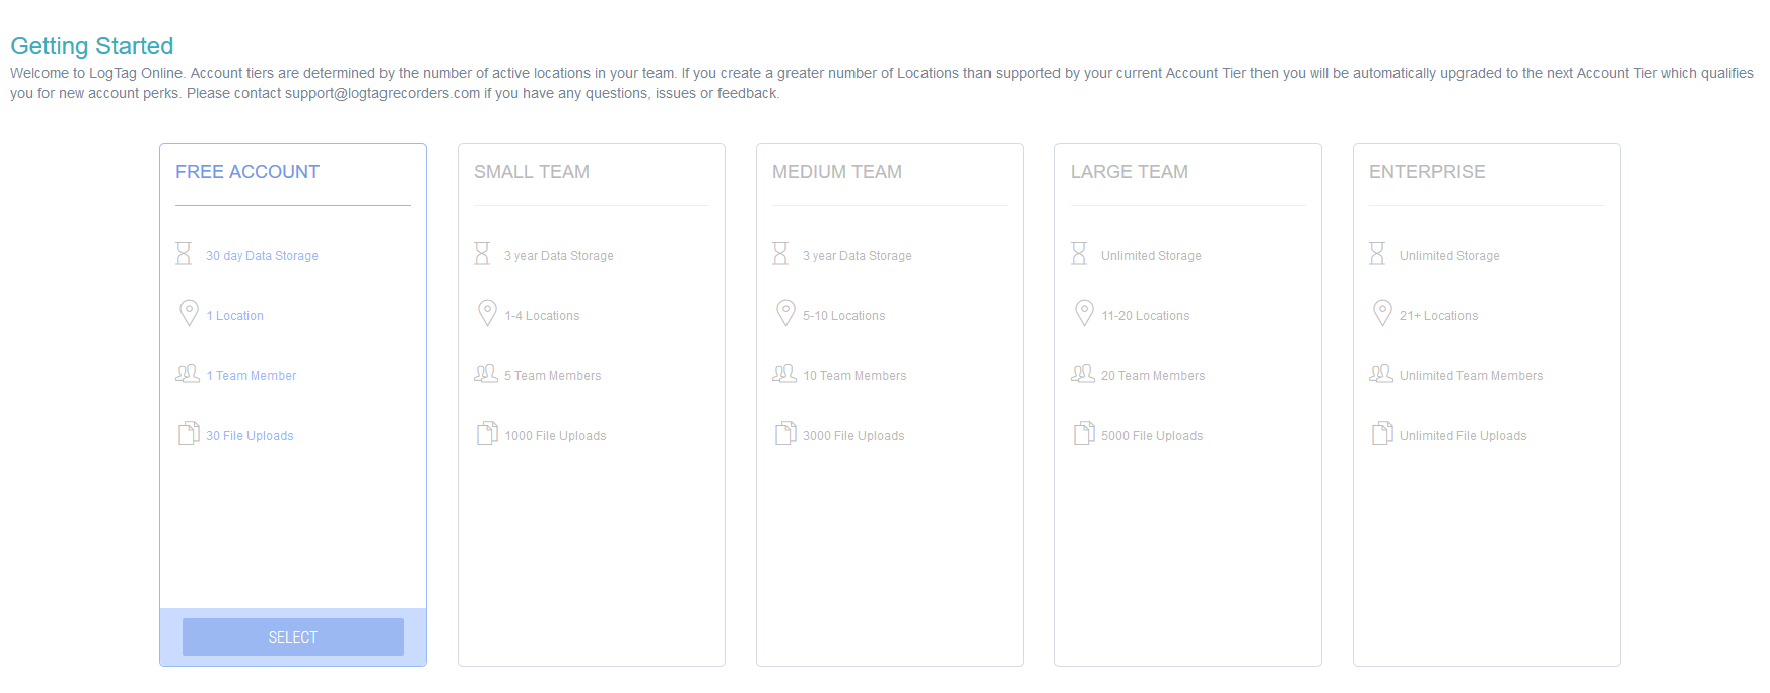Click hourglass icon in Free Account card
This screenshot has width=1770, height=693.
[184, 254]
